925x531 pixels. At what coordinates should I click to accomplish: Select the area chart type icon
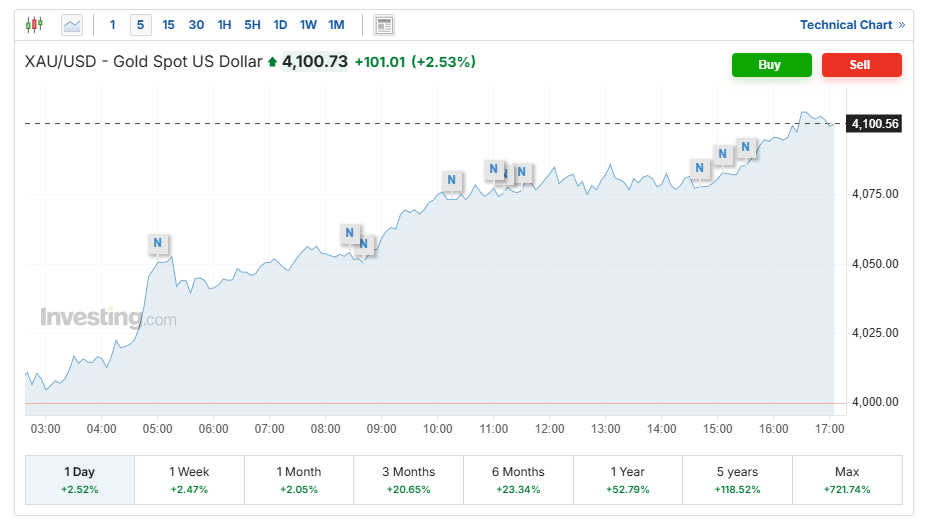[x=71, y=25]
